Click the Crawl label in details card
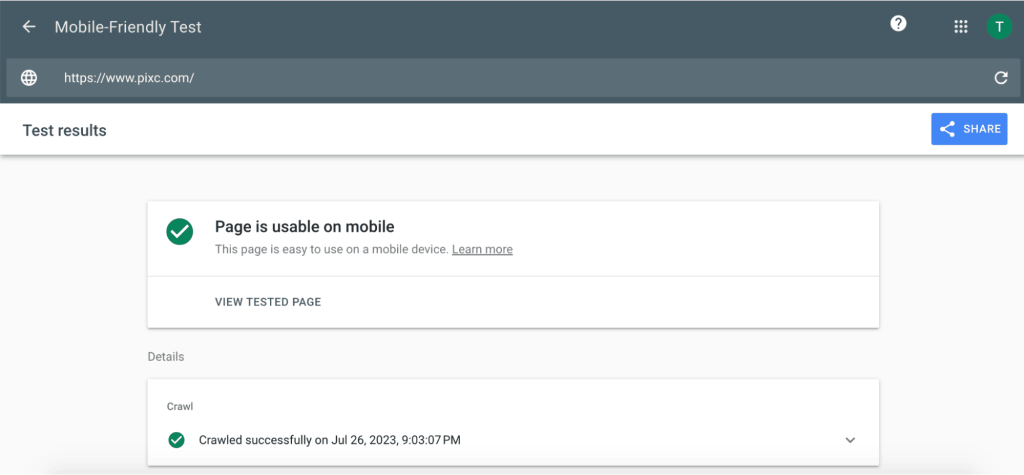Viewport: 1024px width, 475px height. (179, 406)
